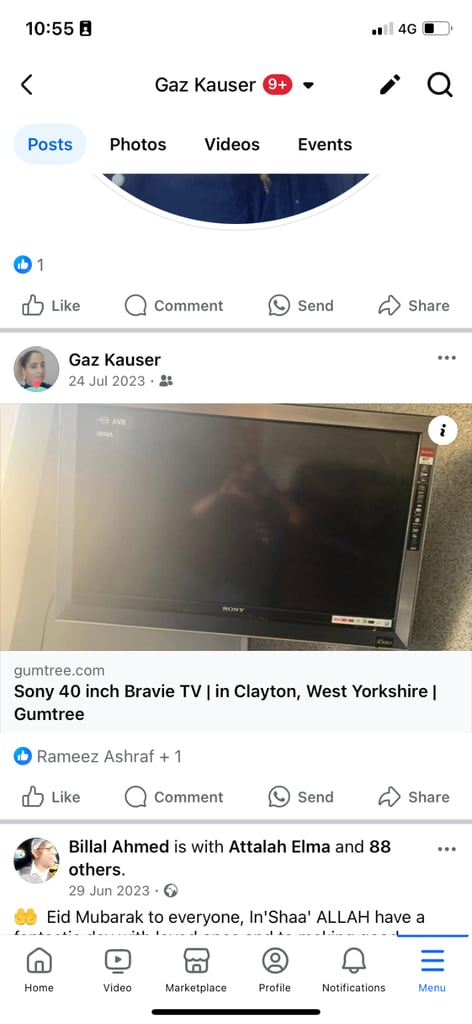Tap the info icon on TV image
This screenshot has height=1024, width=472.
point(443,430)
